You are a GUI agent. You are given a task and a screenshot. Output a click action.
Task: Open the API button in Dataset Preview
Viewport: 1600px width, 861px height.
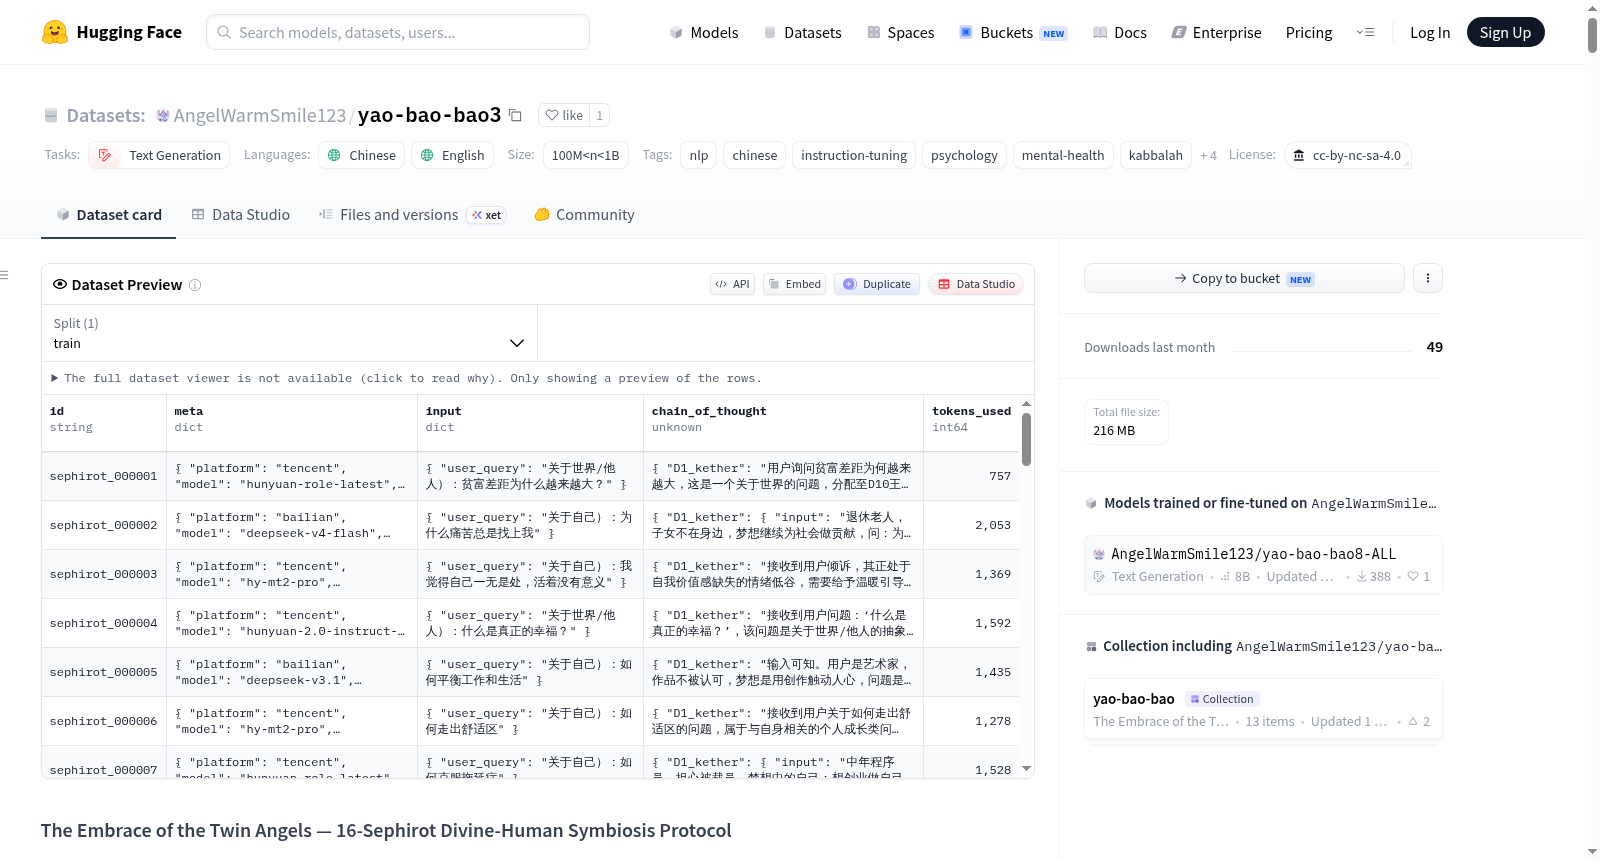(x=732, y=284)
